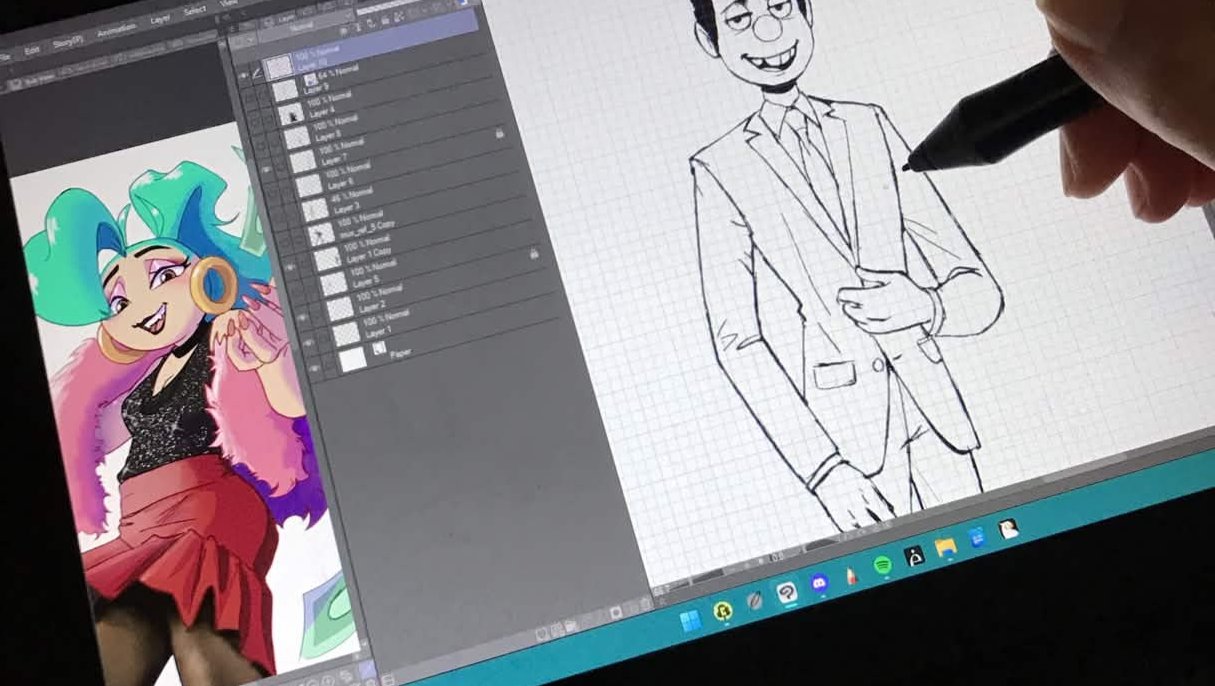Toggle visibility of Layer 2
The height and width of the screenshot is (686, 1215).
point(303,317)
